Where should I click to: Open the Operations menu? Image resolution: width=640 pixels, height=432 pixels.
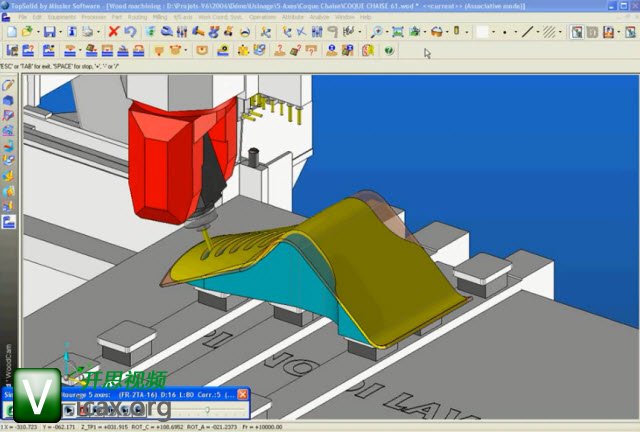click(262, 17)
